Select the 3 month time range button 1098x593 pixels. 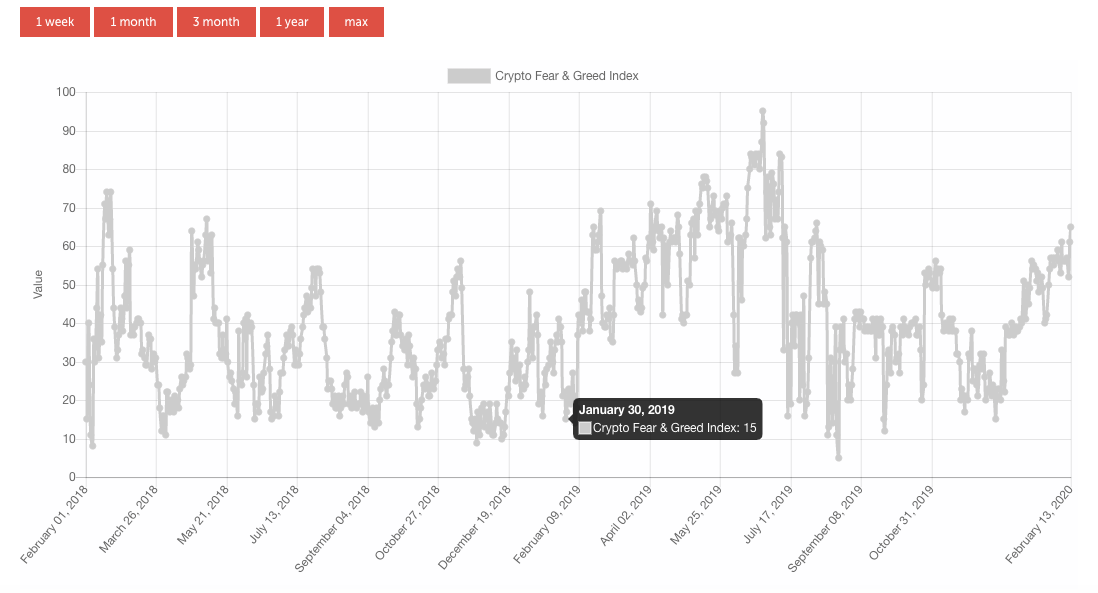click(x=216, y=21)
